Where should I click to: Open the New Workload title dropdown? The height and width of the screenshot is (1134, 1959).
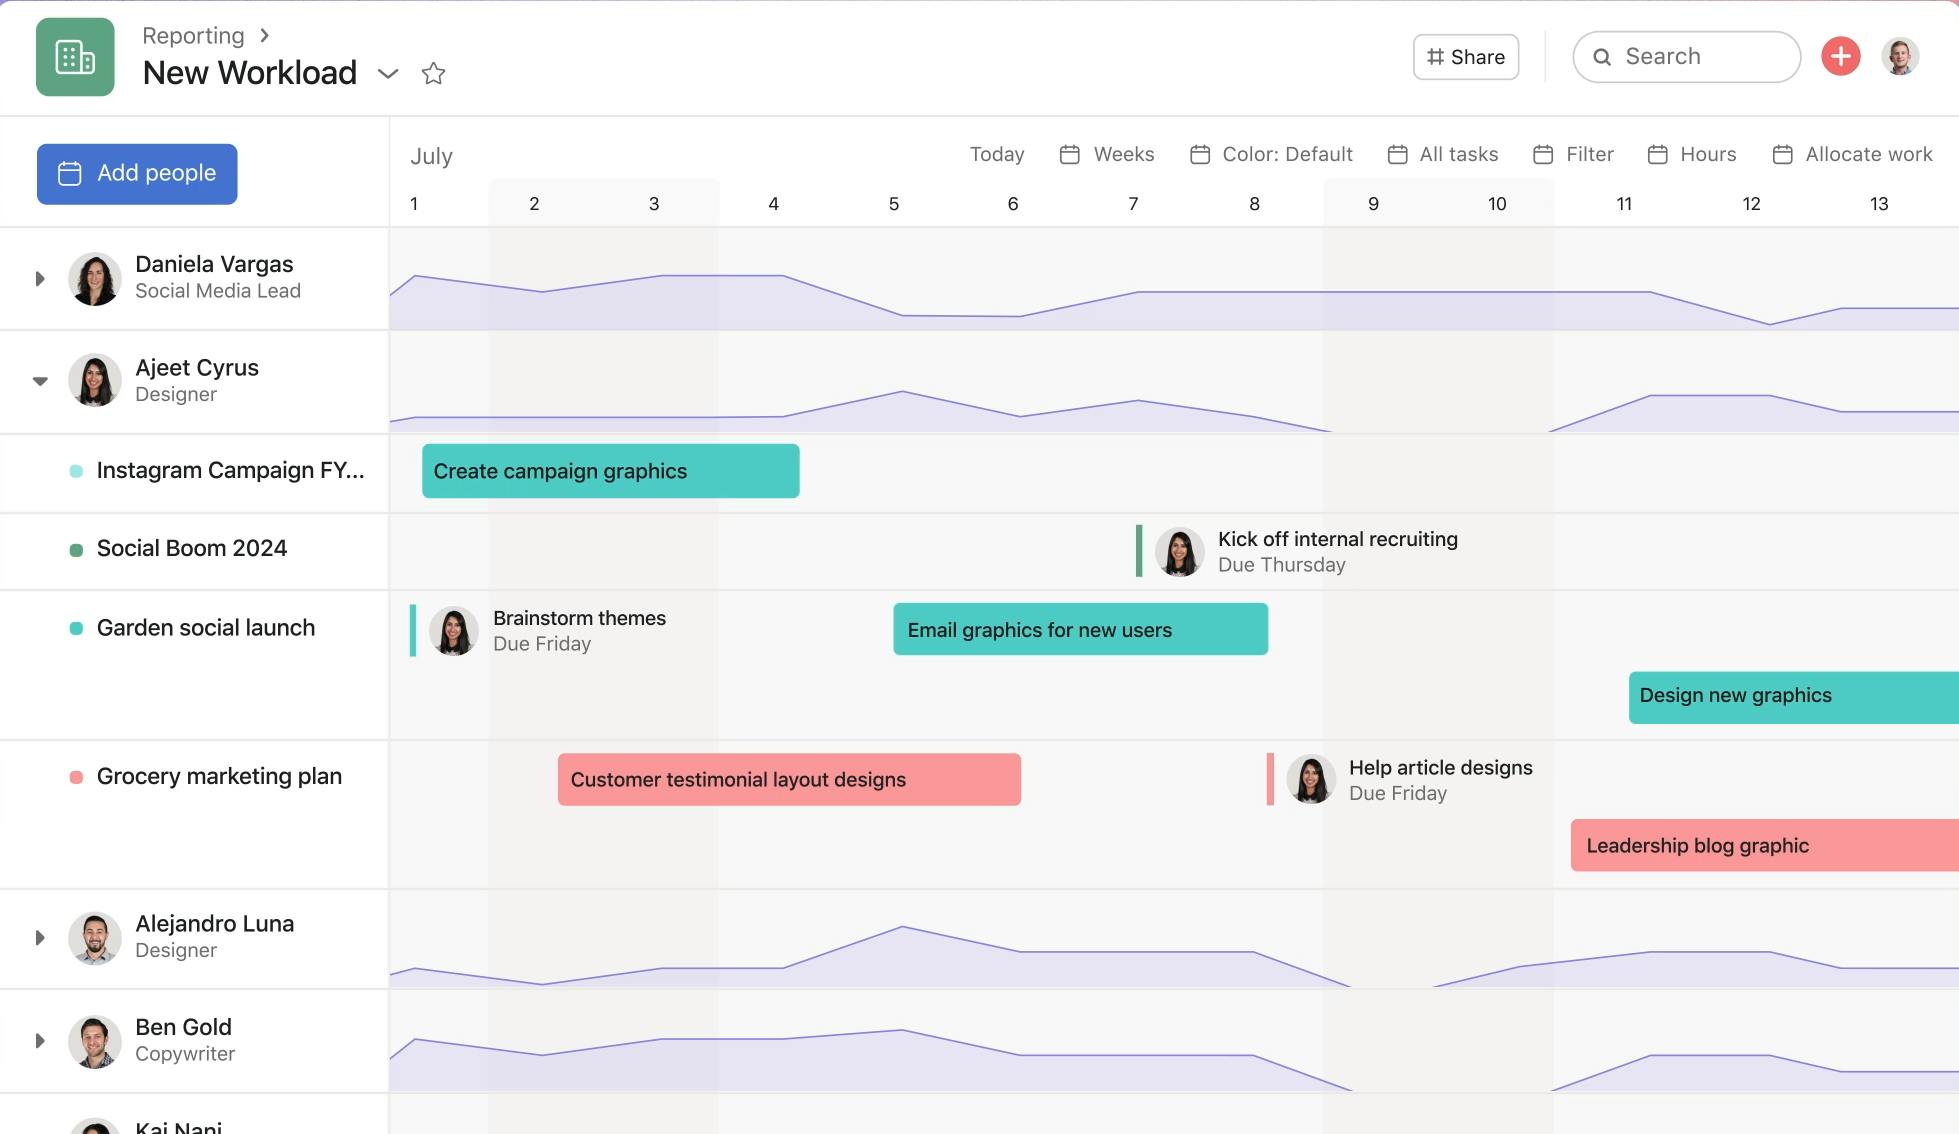pos(388,73)
